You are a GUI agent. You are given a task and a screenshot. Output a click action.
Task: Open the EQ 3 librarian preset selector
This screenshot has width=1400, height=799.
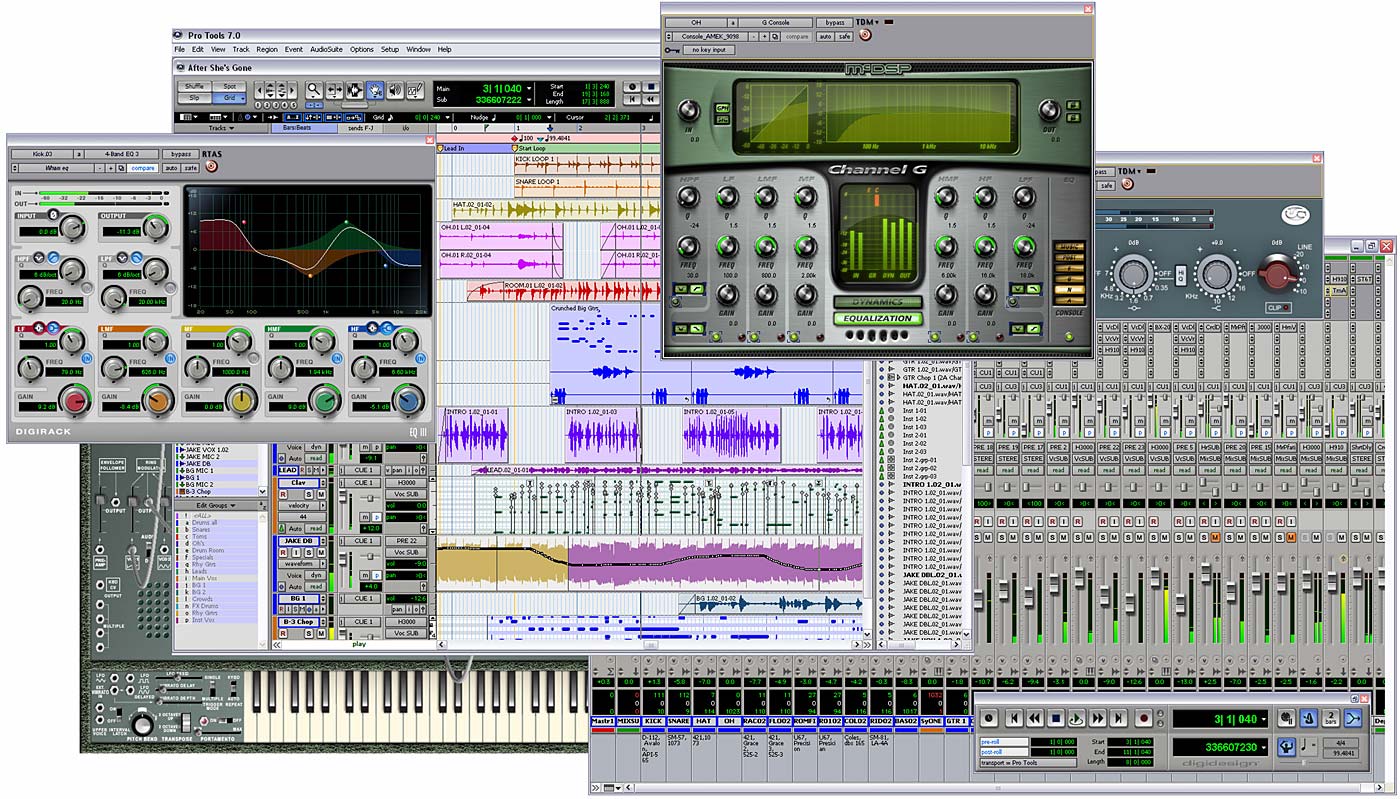(57, 168)
